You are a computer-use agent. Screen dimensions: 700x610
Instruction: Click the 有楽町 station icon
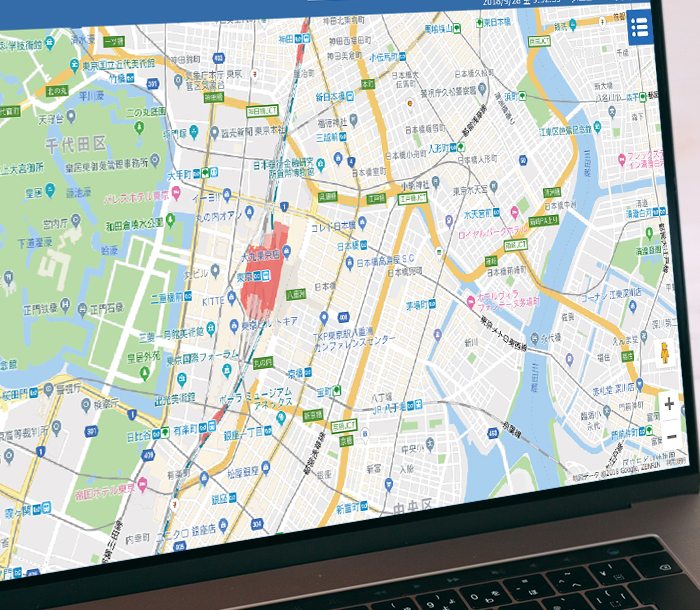(x=207, y=426)
